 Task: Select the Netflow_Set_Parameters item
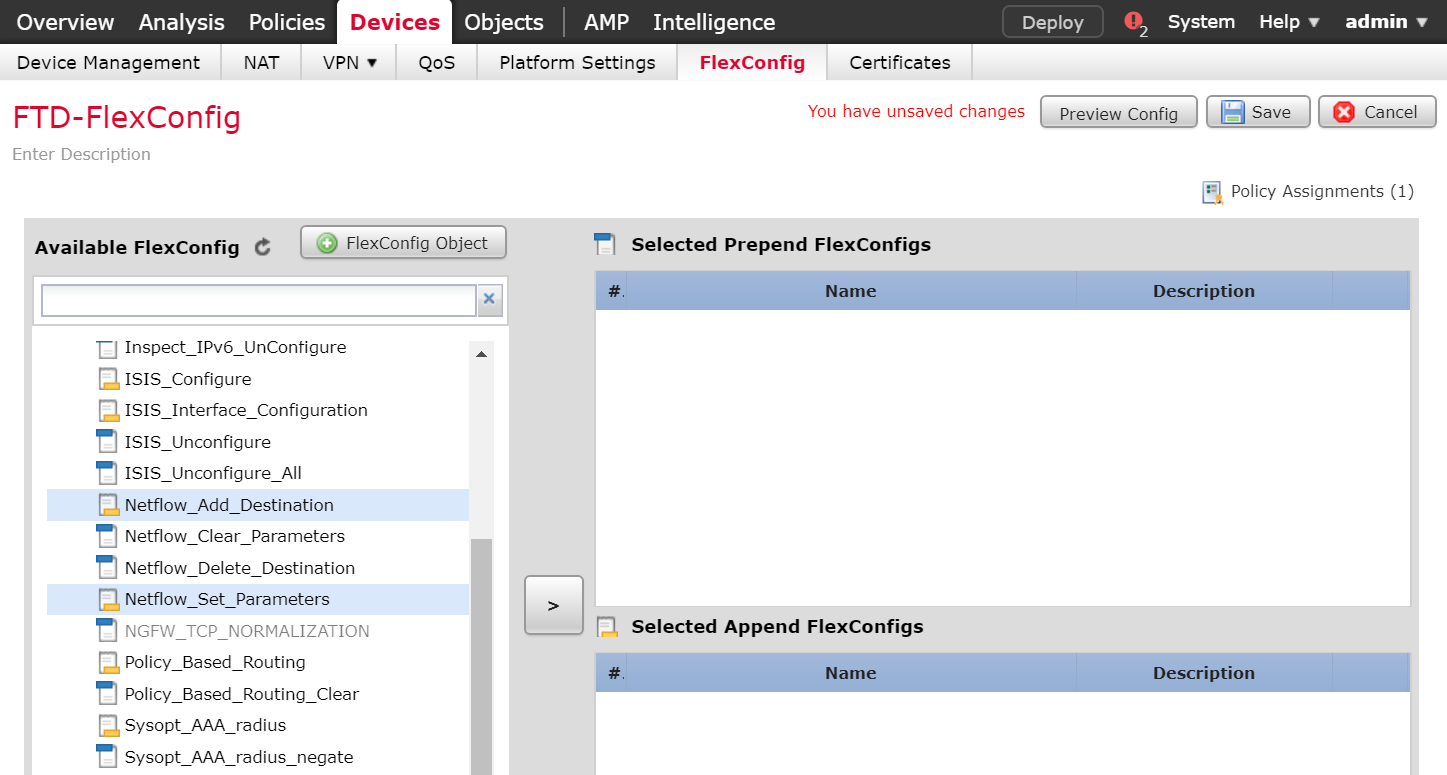point(258,599)
